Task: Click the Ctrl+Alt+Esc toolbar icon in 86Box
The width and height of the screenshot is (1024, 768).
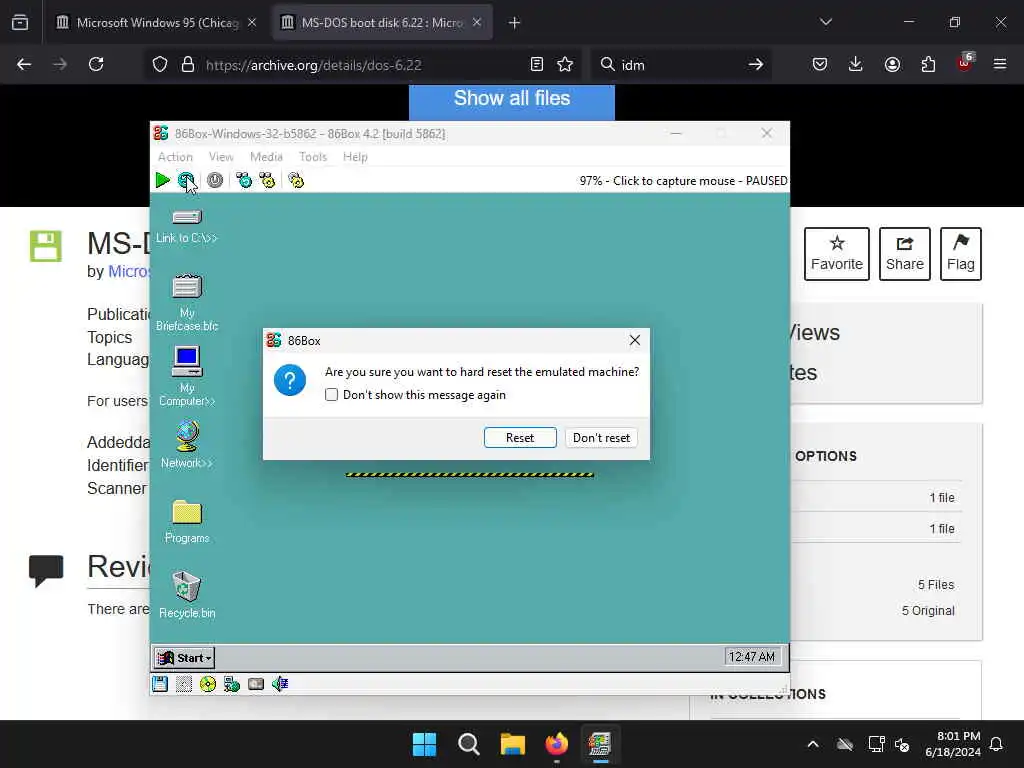Action: pos(267,180)
